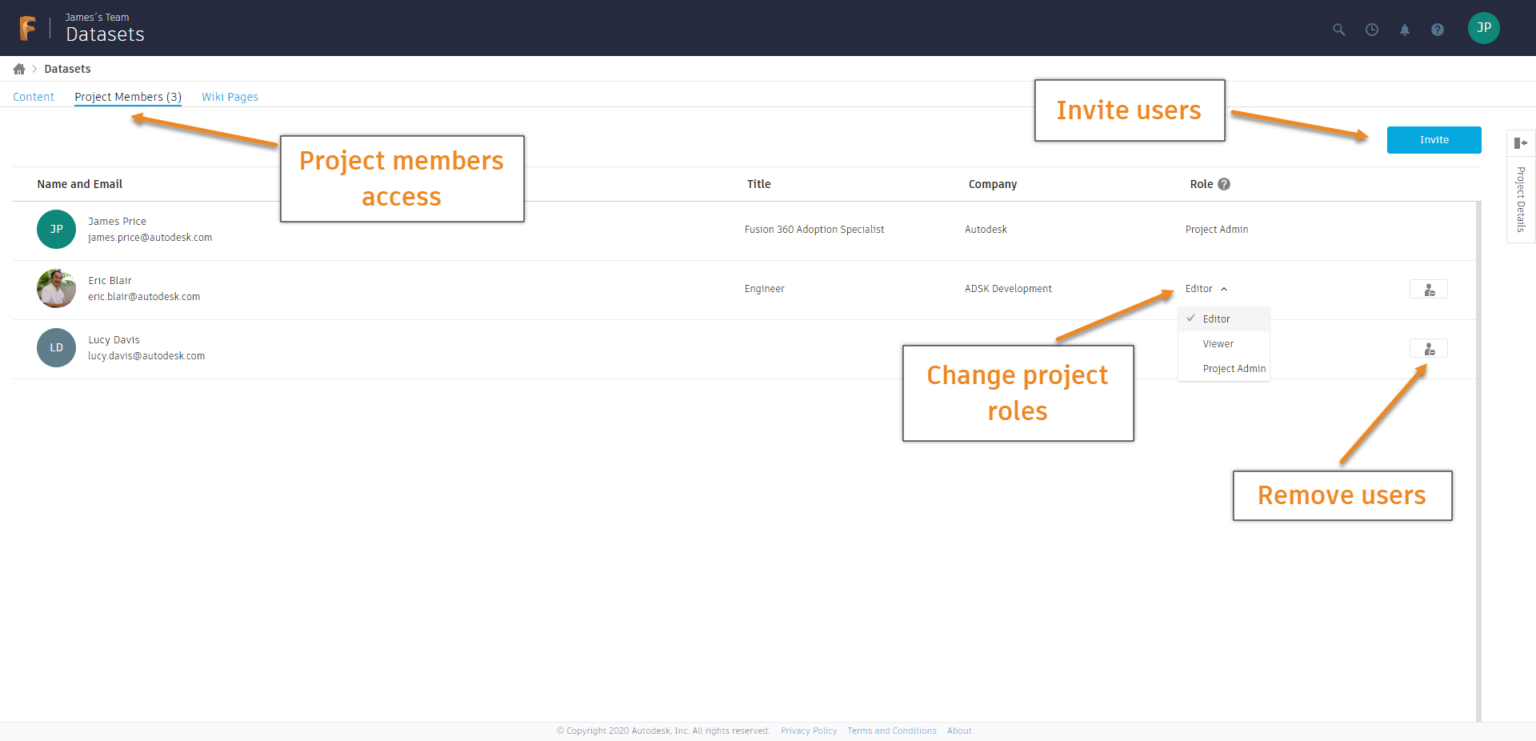Click the help icon next to the Role header
Screen dimensions: 1536x741
coord(1222,184)
